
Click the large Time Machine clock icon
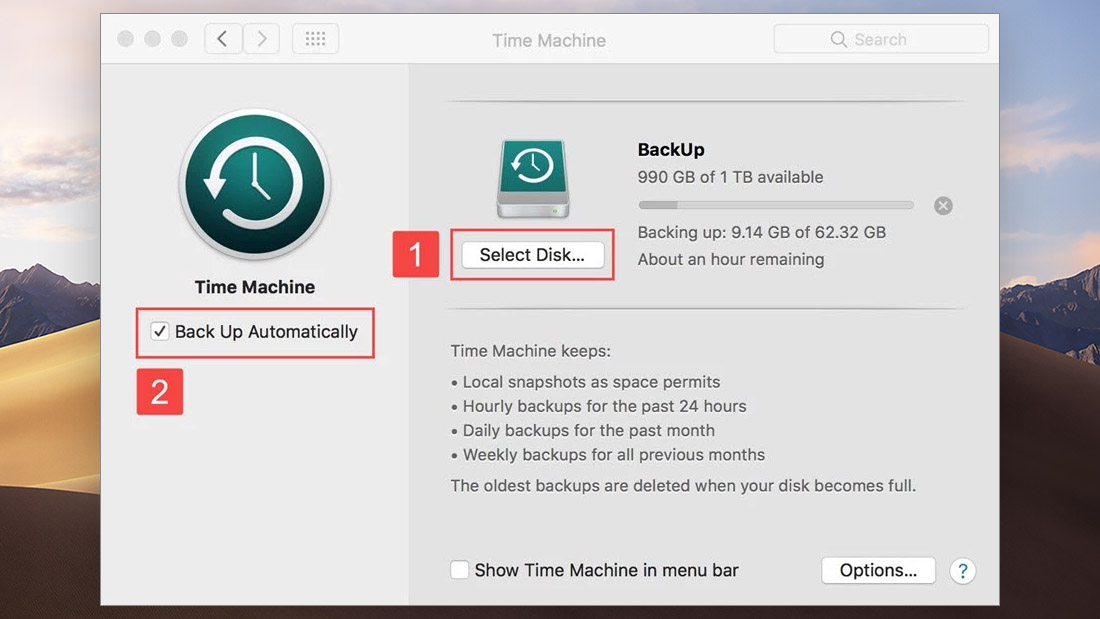tap(255, 185)
